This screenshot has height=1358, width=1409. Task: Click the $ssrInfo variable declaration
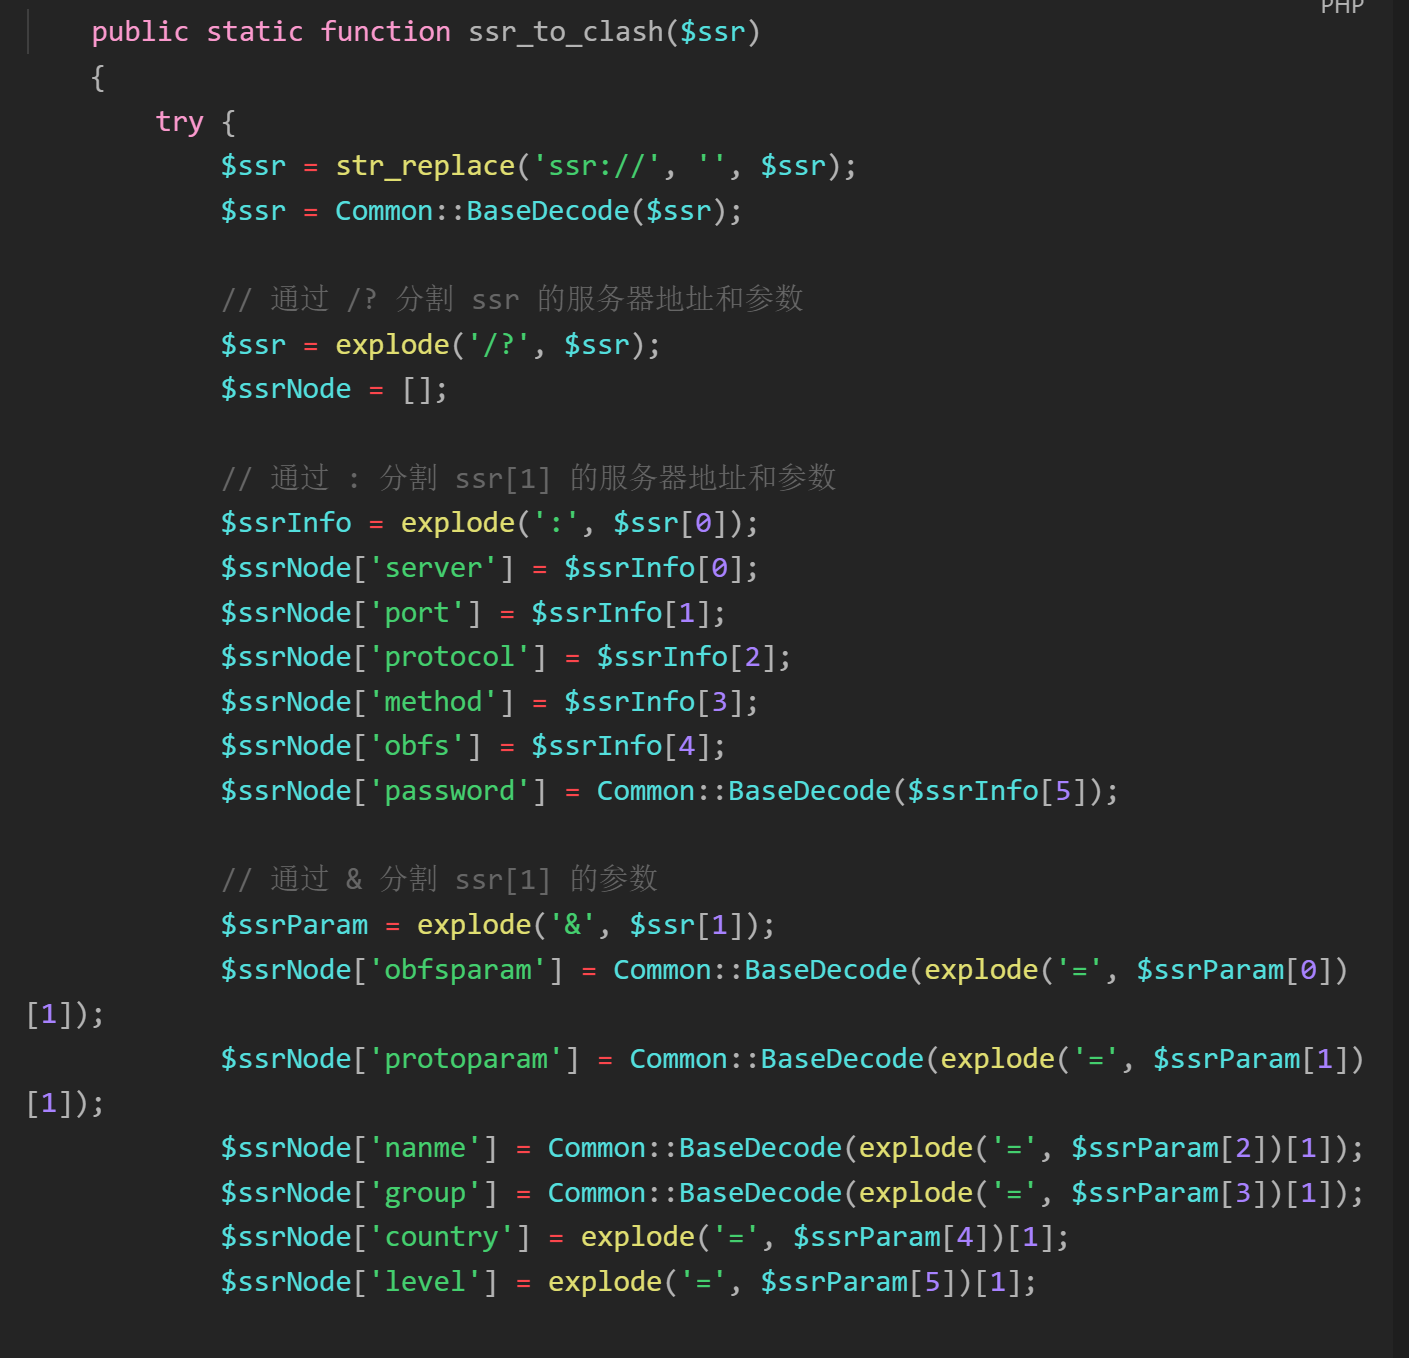286,523
